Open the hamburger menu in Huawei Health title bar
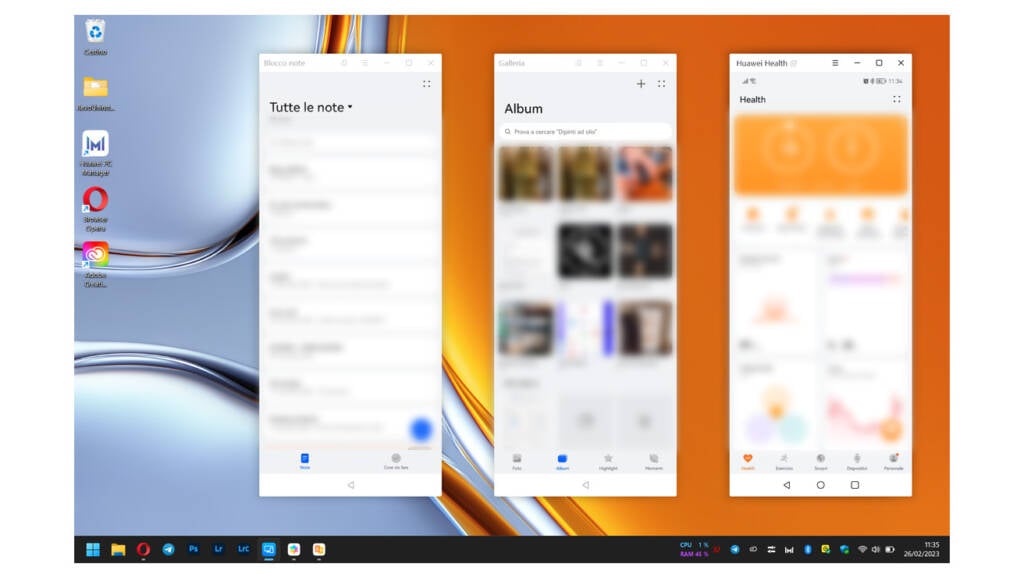1024x578 pixels. point(835,63)
